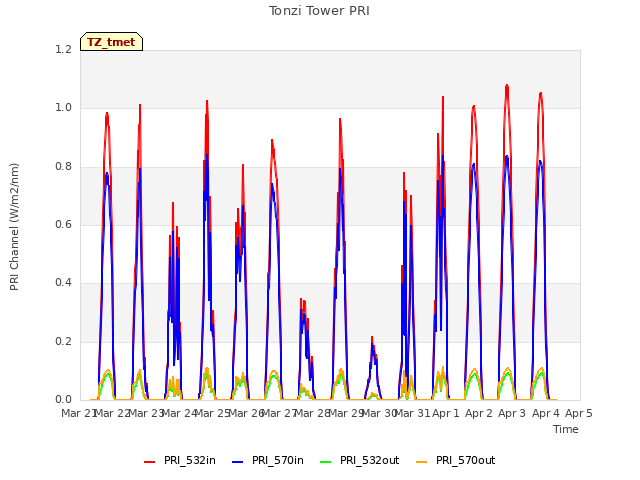Screen dimensions: 640x480
Task: Click the y-axis label PRI Channel (W/m2/nm)
Action: coord(14,227)
